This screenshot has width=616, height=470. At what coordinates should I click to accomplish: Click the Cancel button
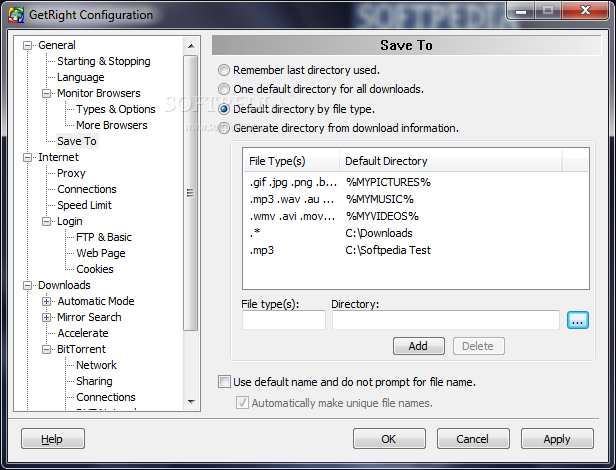[x=473, y=439]
